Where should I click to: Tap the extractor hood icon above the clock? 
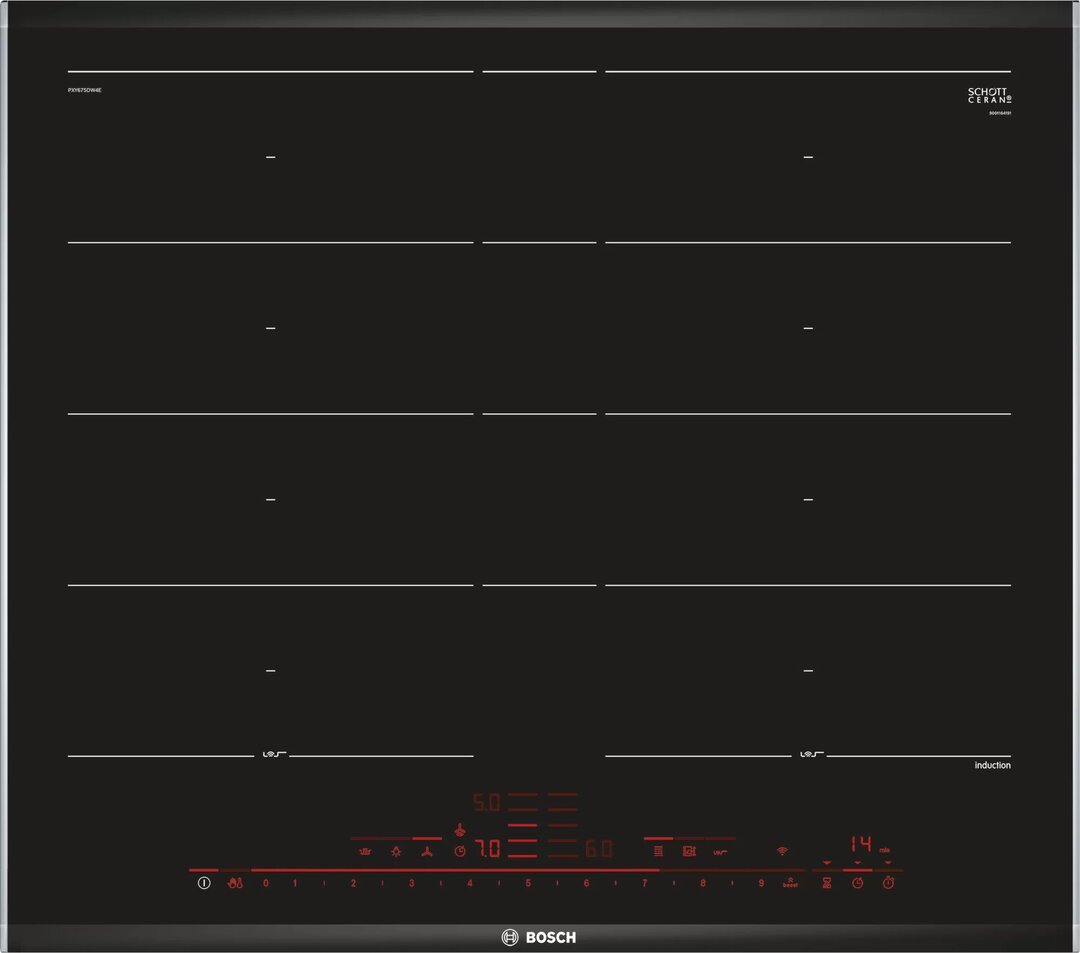pyautogui.click(x=460, y=830)
